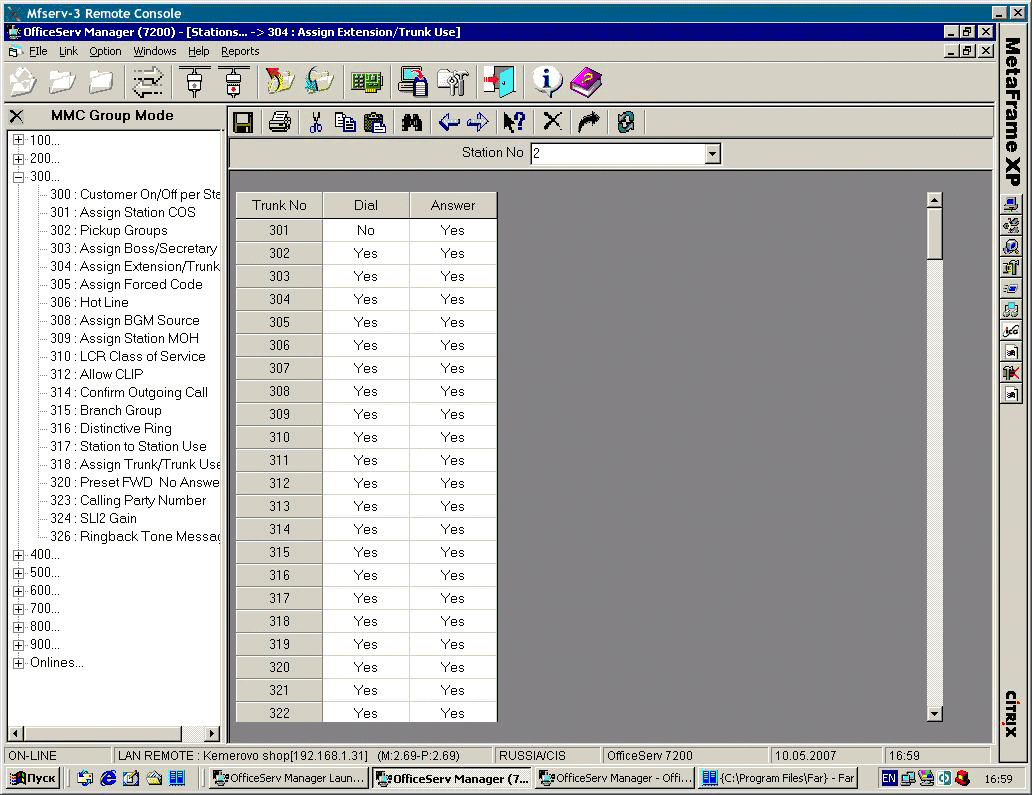1032x795 pixels.
Task: Click the X icon in the lower toolbar
Action: 552,122
